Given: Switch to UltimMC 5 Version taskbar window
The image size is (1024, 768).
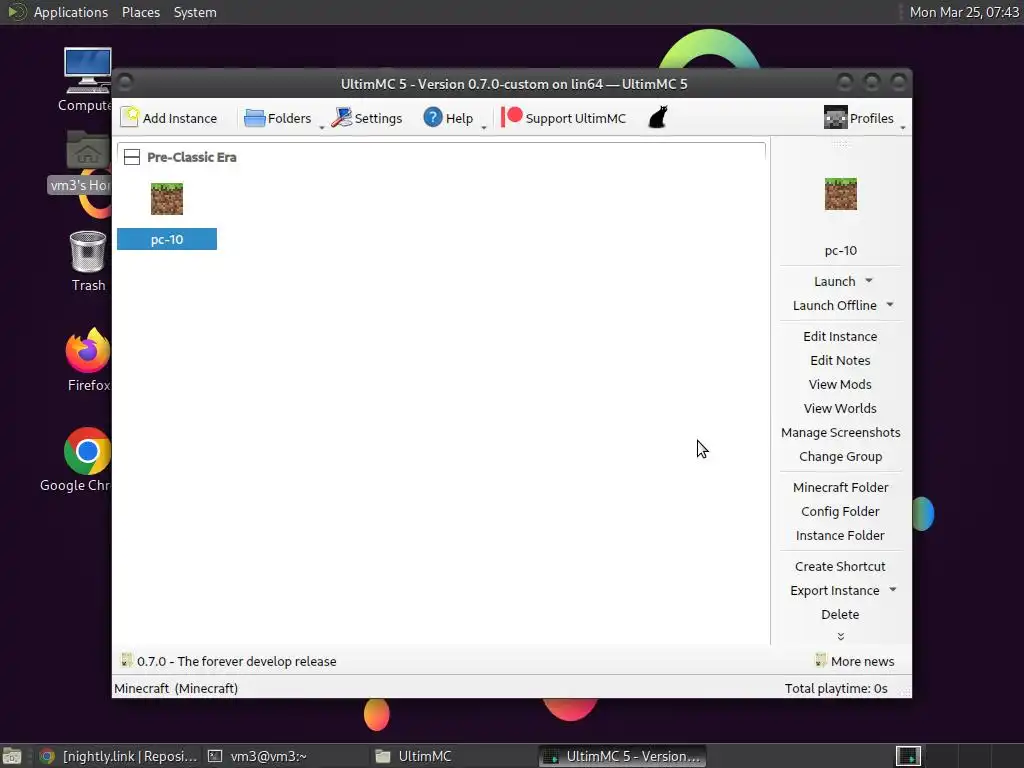Looking at the screenshot, I should [x=622, y=756].
